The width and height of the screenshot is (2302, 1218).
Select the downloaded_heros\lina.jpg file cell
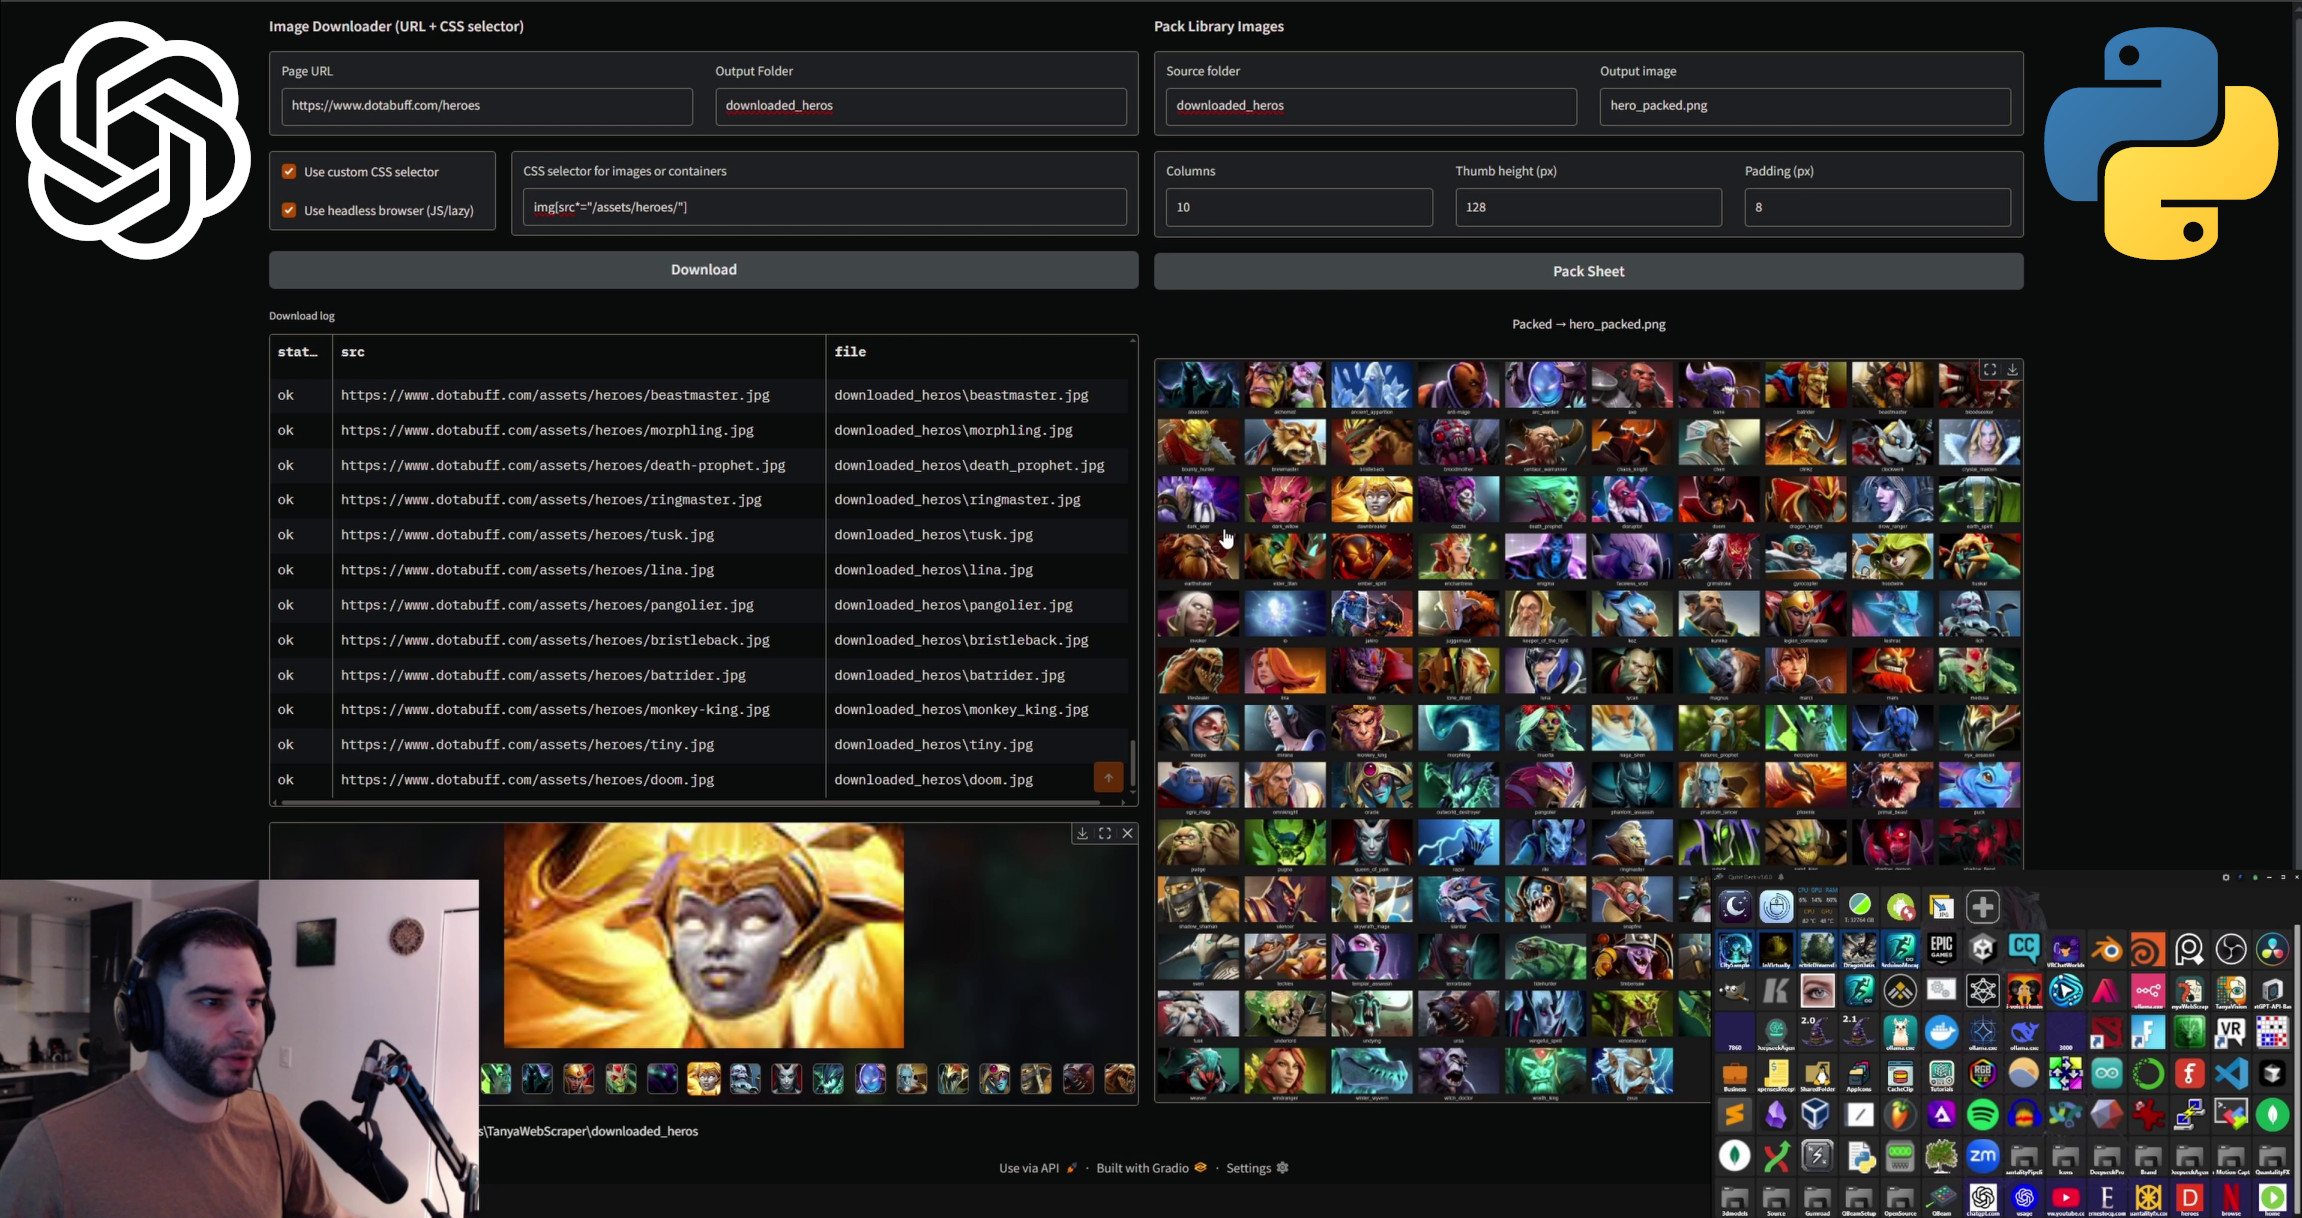pyautogui.click(x=977, y=570)
